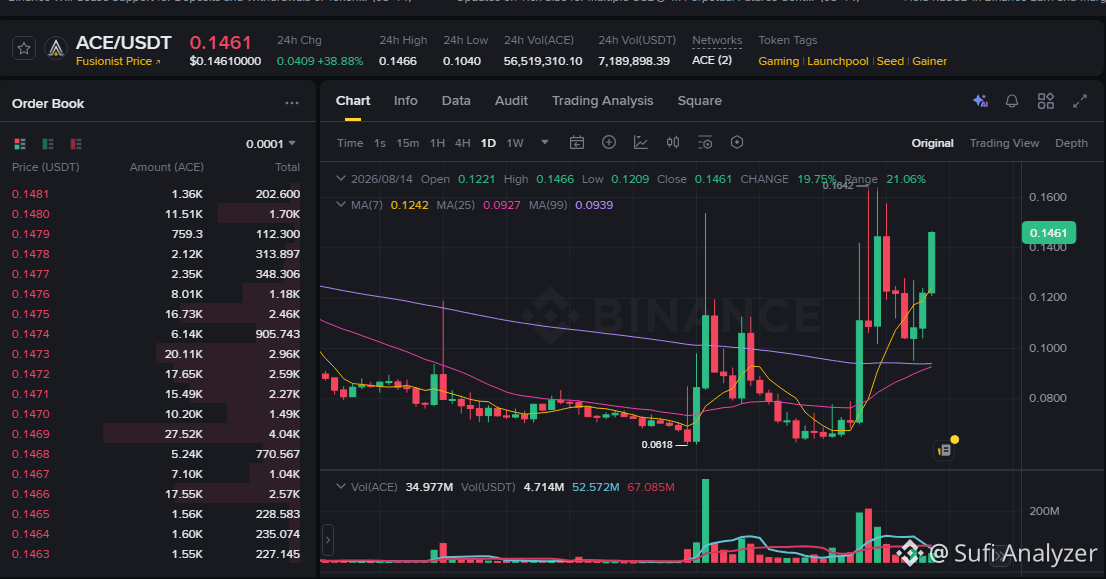Viewport: 1106px width, 579px height.
Task: Expand the collapsed side panel arrow
Action: pyautogui.click(x=328, y=542)
